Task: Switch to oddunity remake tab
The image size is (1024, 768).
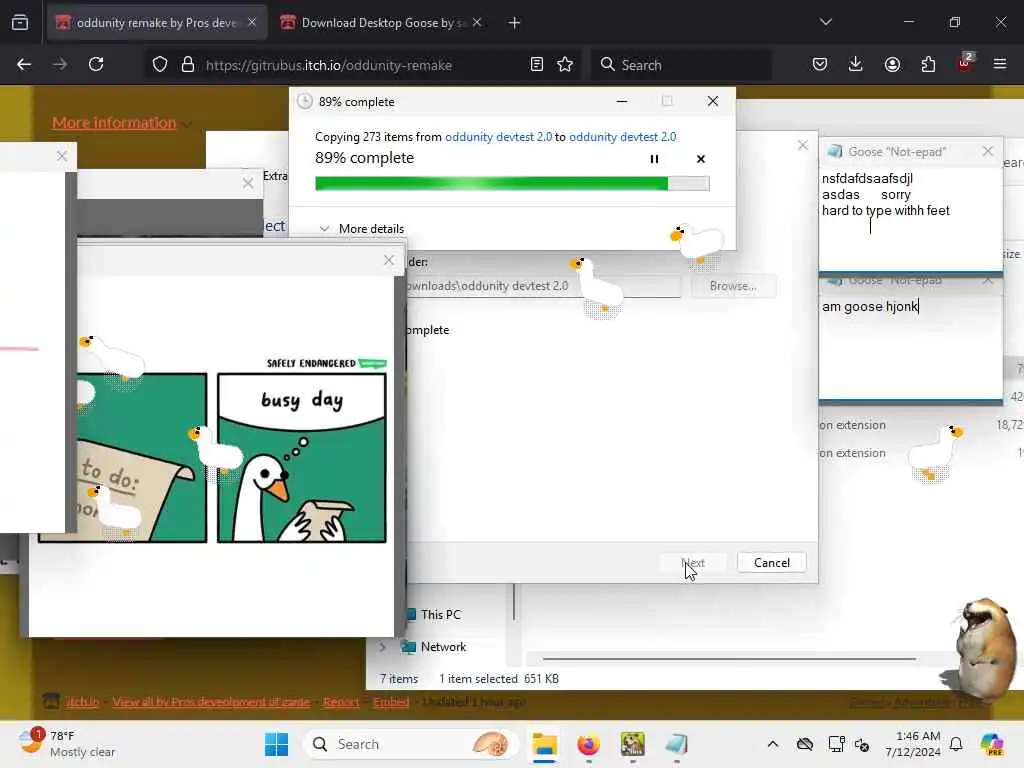Action: (157, 23)
